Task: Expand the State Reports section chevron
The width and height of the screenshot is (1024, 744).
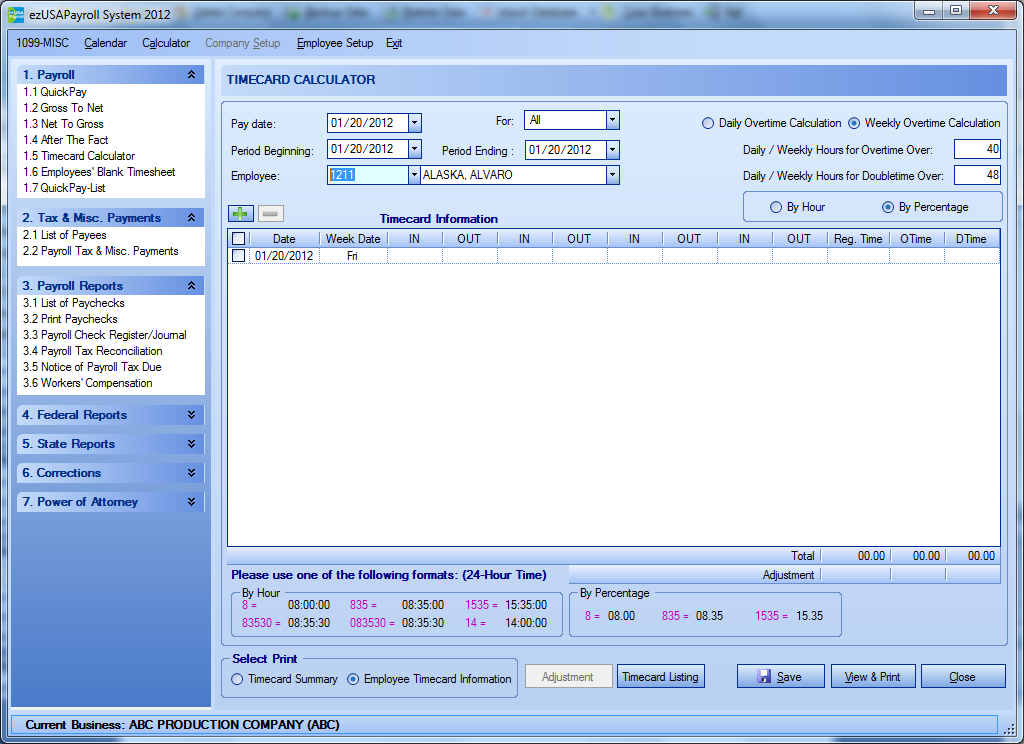Action: pyautogui.click(x=191, y=444)
